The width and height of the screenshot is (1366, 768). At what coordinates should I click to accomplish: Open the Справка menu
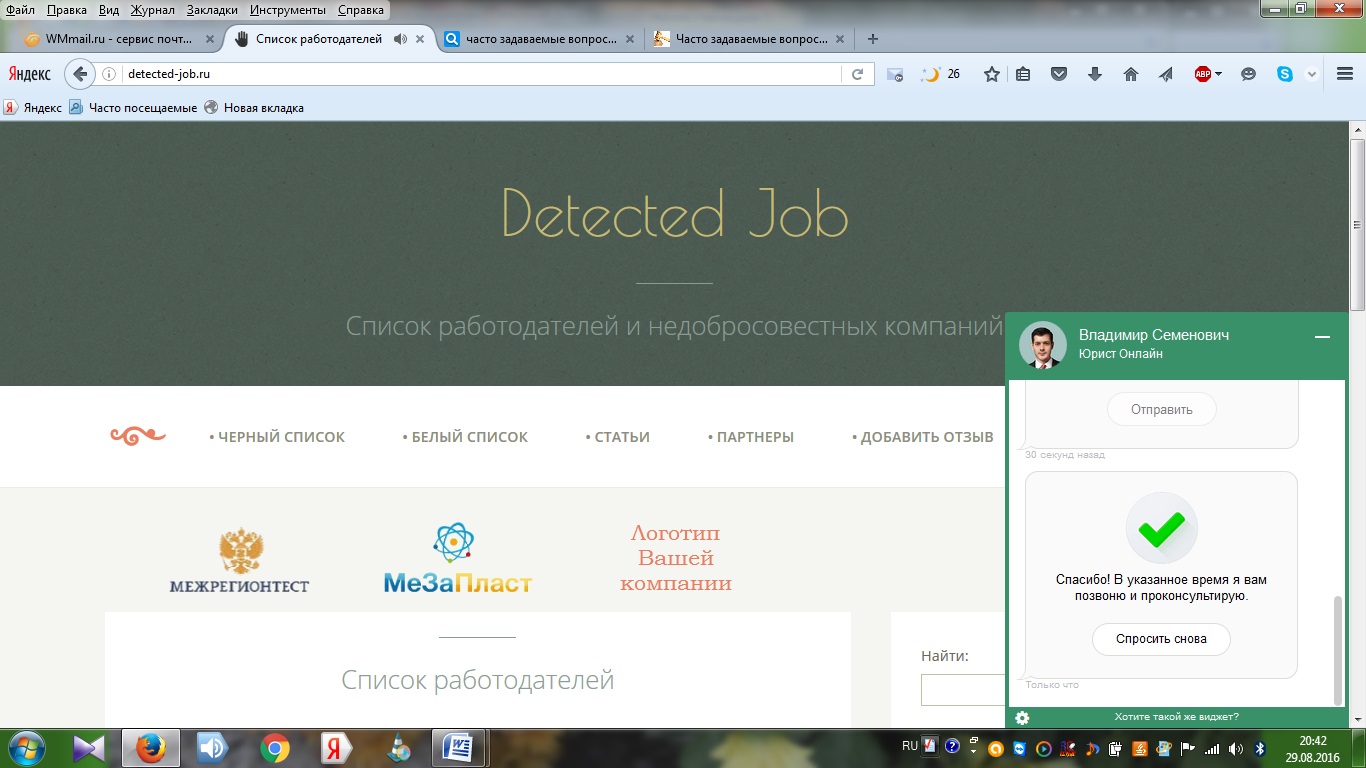click(x=361, y=10)
